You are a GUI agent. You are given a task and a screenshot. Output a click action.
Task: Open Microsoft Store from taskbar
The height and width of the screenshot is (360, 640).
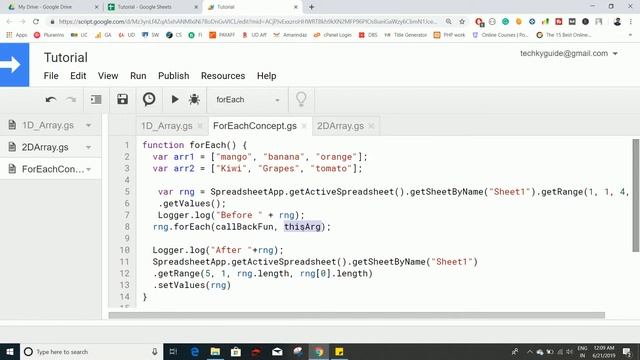point(236,352)
